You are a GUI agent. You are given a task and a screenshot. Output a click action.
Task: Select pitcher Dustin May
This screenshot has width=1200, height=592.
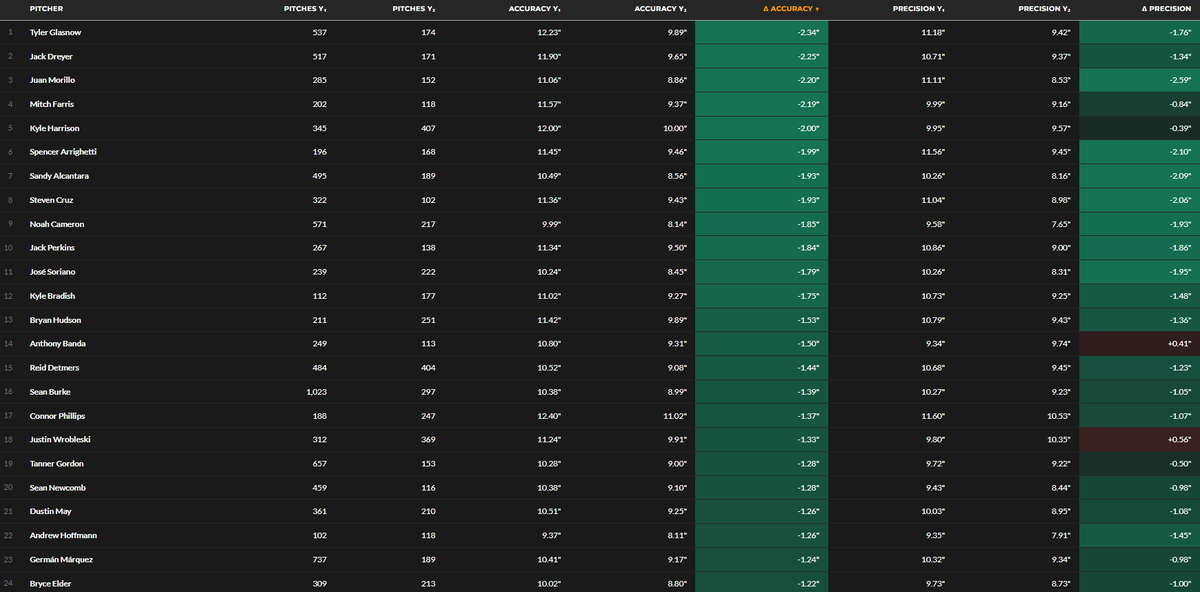[x=50, y=512]
